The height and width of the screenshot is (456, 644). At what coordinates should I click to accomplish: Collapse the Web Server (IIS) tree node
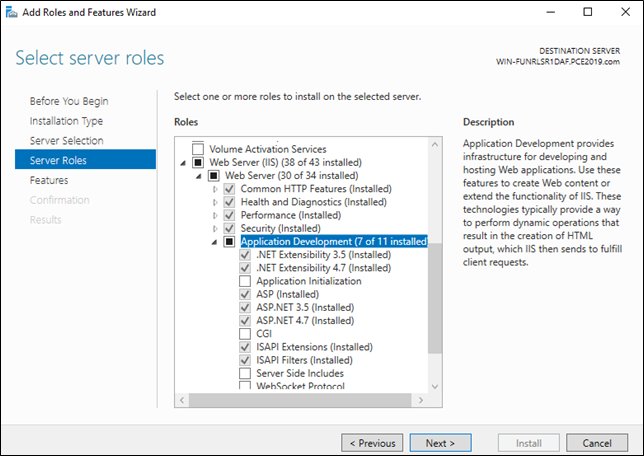tap(182, 162)
